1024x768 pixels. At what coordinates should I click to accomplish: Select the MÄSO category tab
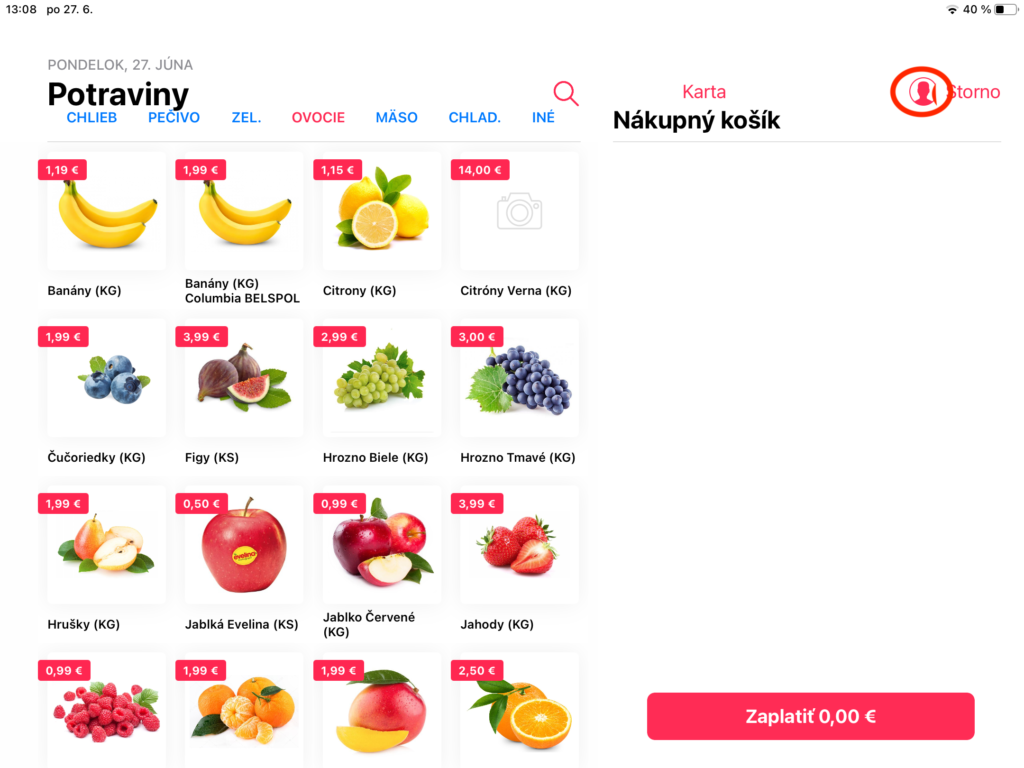[x=396, y=118]
